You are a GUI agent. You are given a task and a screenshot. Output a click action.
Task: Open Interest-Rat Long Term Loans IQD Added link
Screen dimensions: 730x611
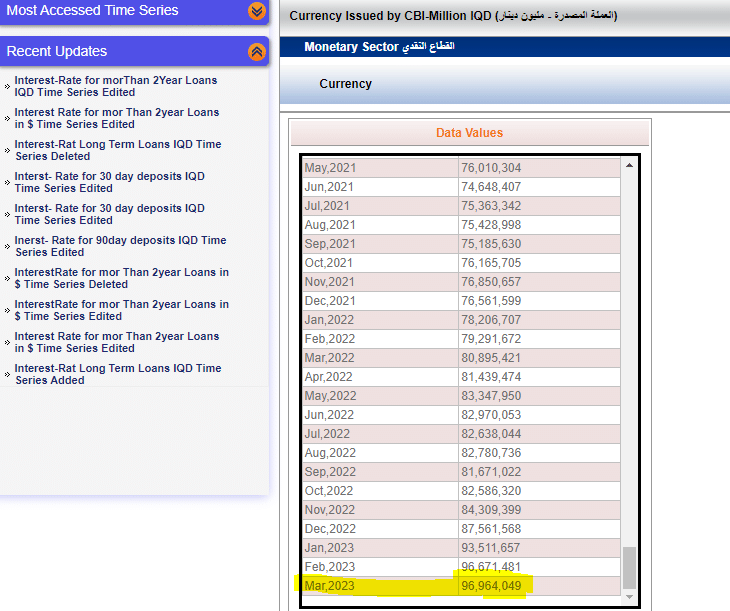pyautogui.click(x=117, y=374)
